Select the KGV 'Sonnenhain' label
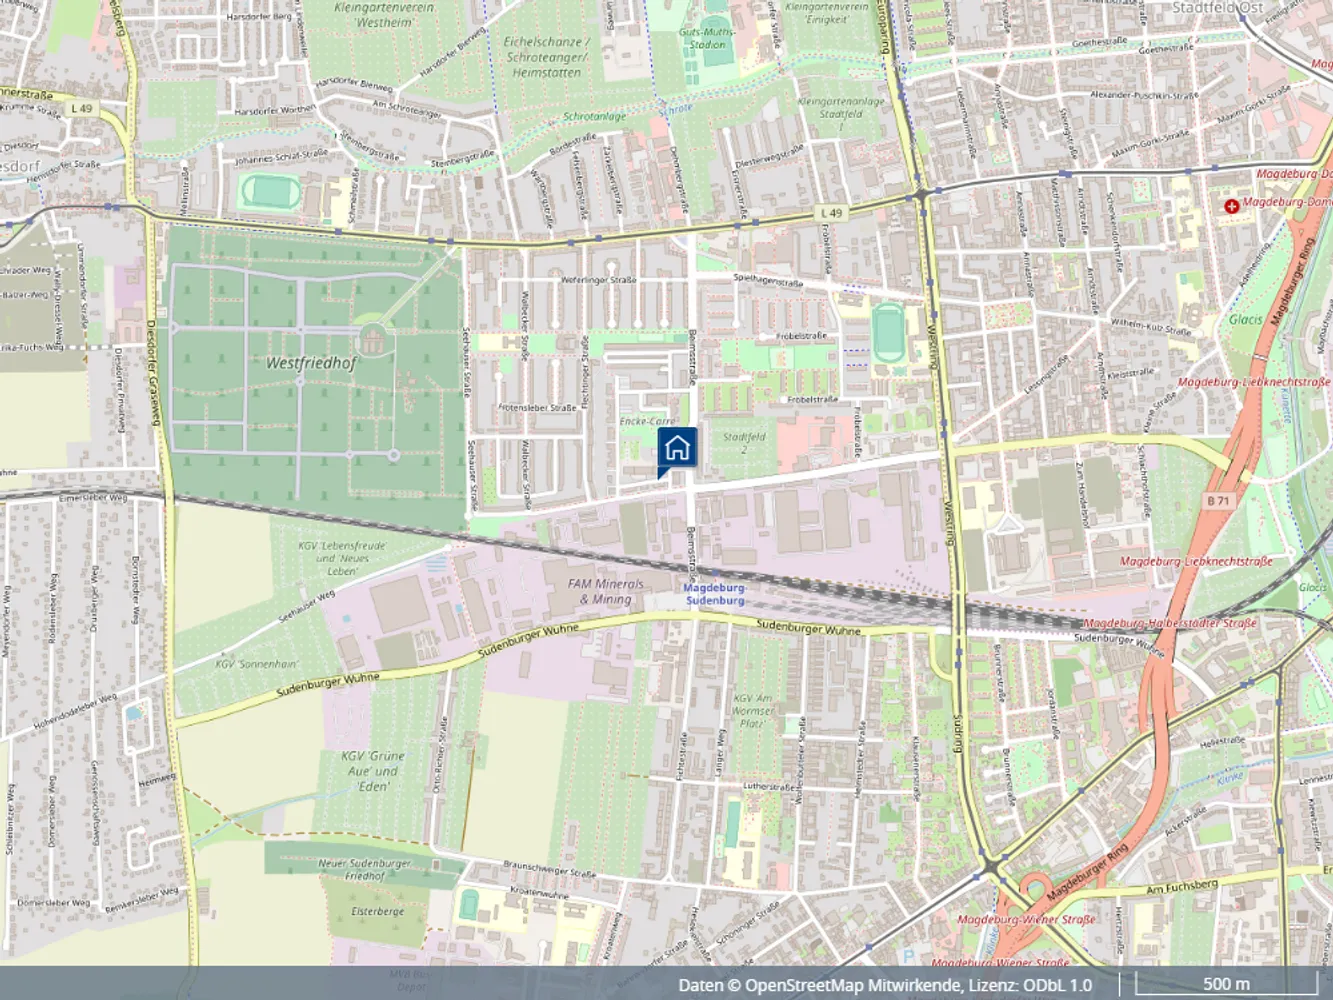Image resolution: width=1333 pixels, height=1000 pixels. click(256, 664)
